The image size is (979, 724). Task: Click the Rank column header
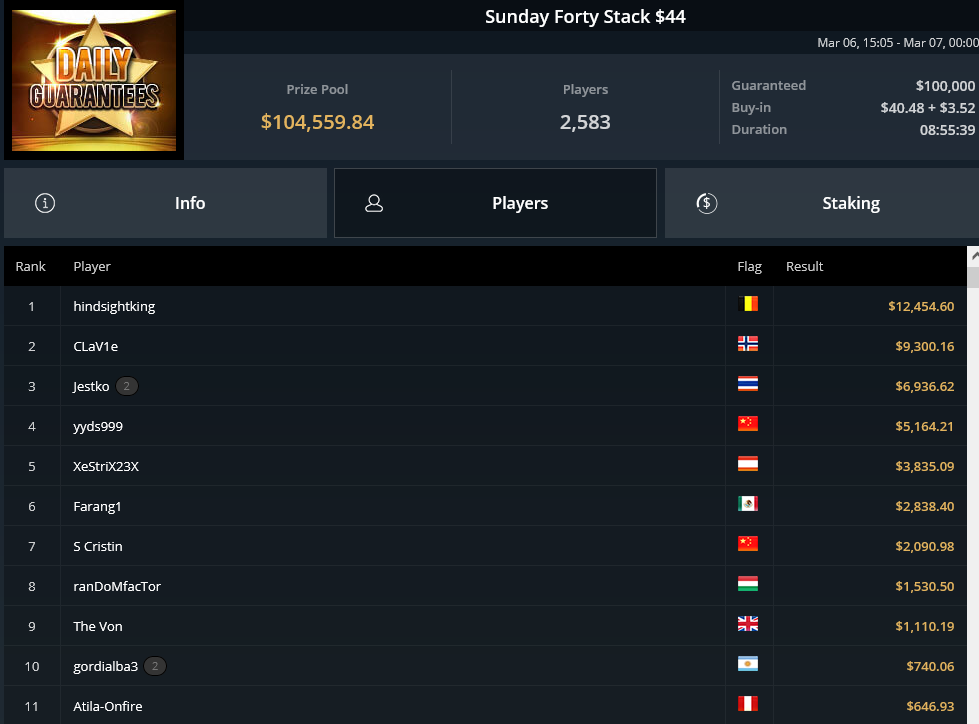point(31,267)
